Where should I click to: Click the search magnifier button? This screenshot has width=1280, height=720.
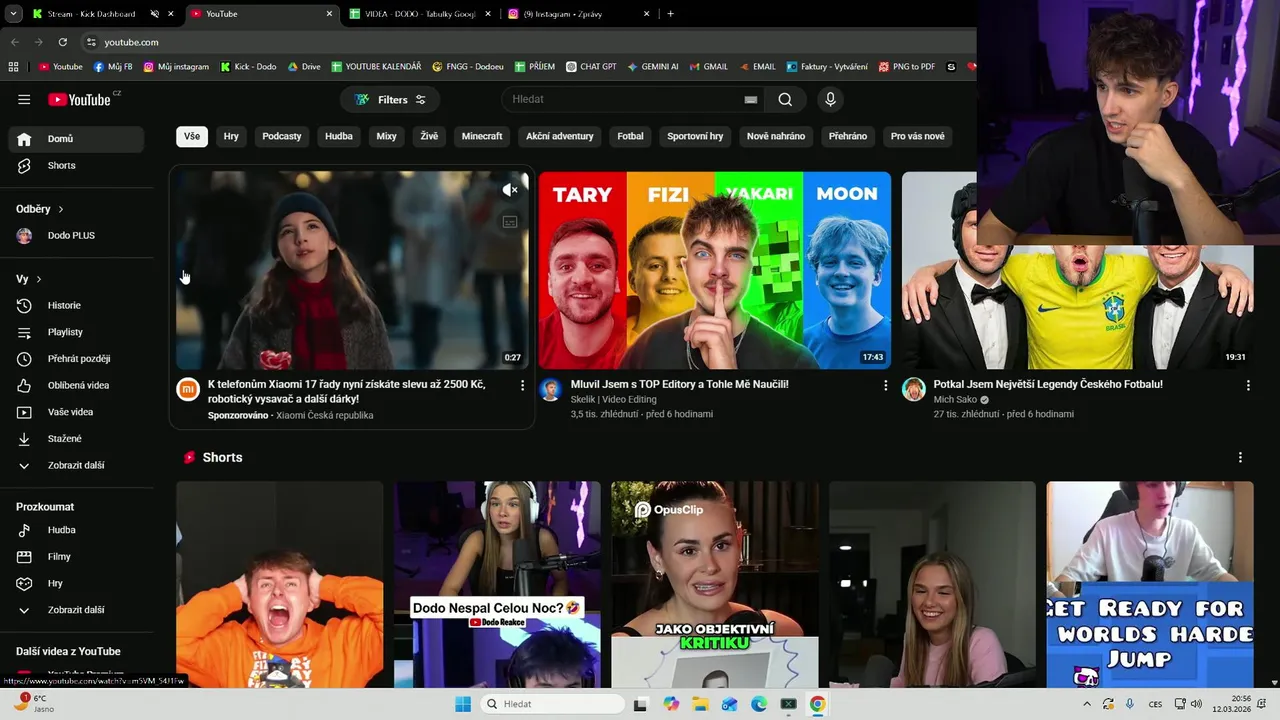coord(785,99)
